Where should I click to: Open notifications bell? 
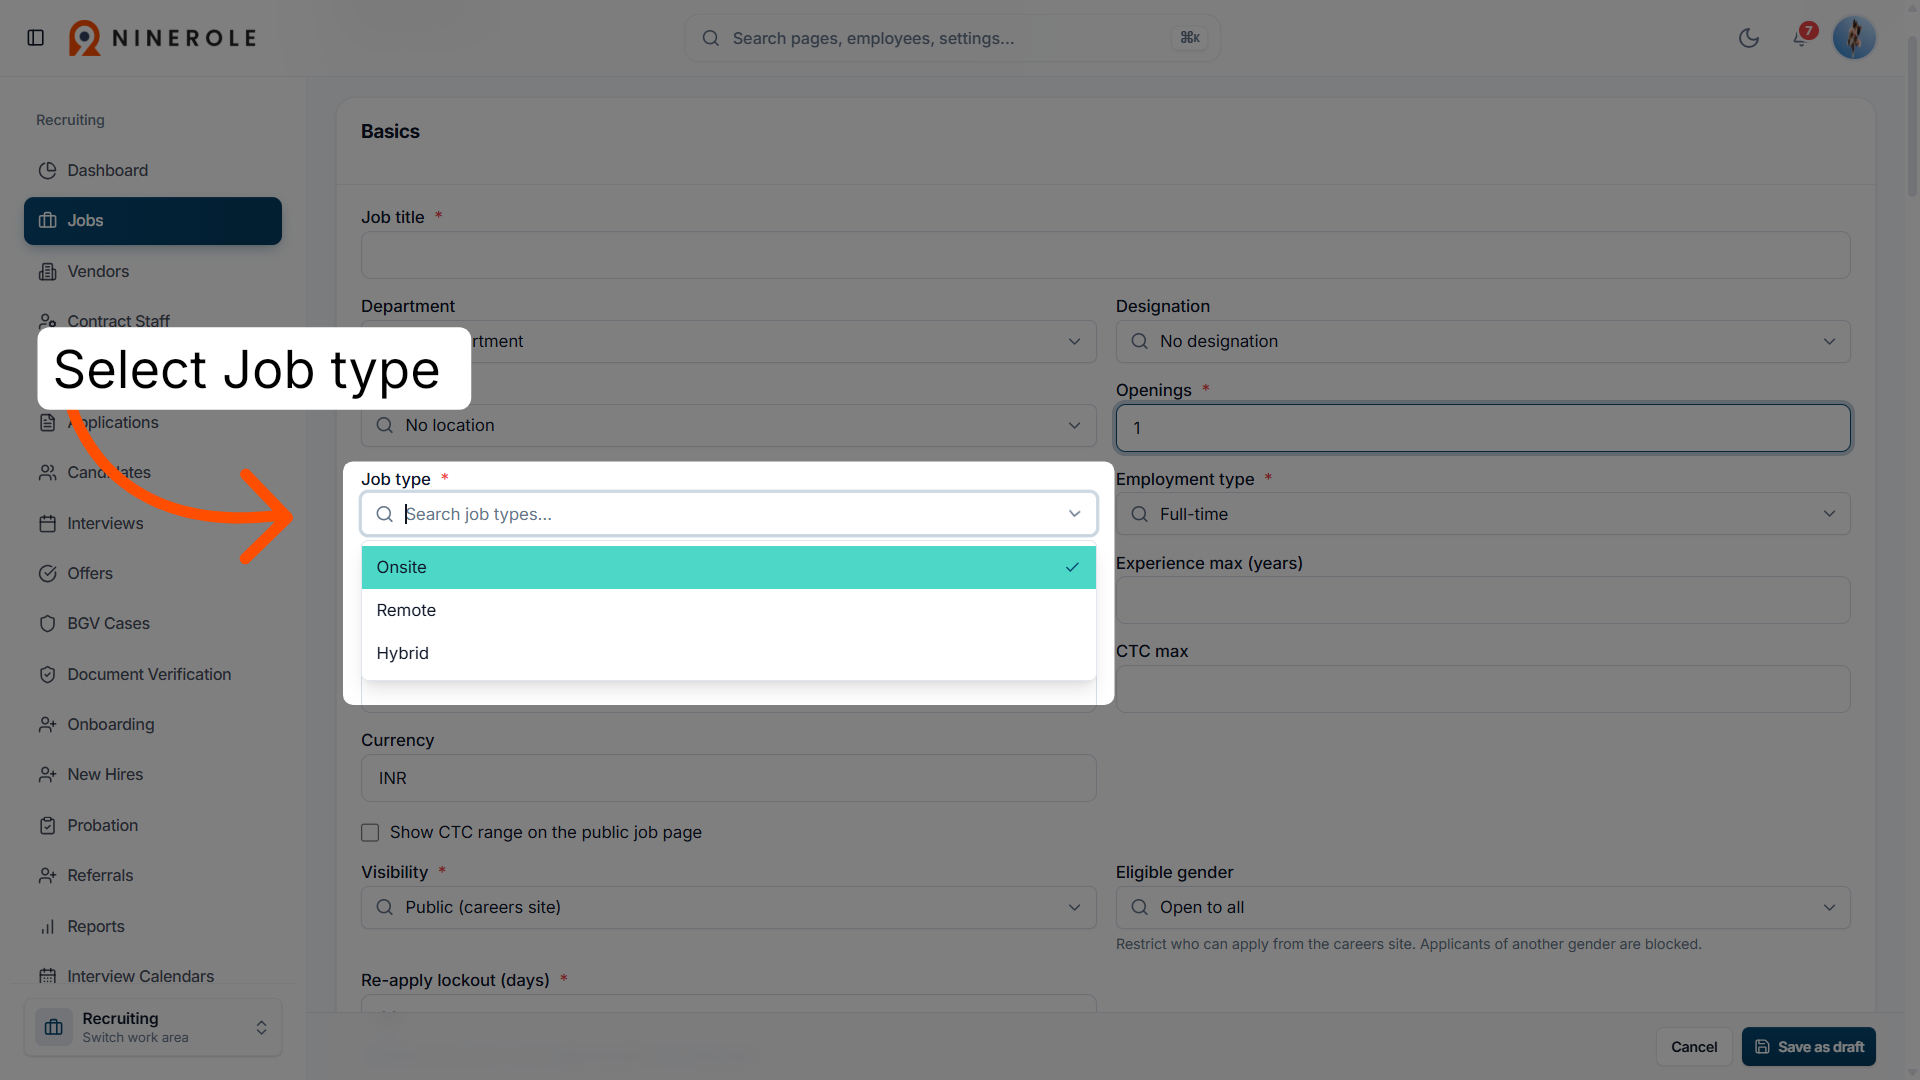click(x=1801, y=38)
